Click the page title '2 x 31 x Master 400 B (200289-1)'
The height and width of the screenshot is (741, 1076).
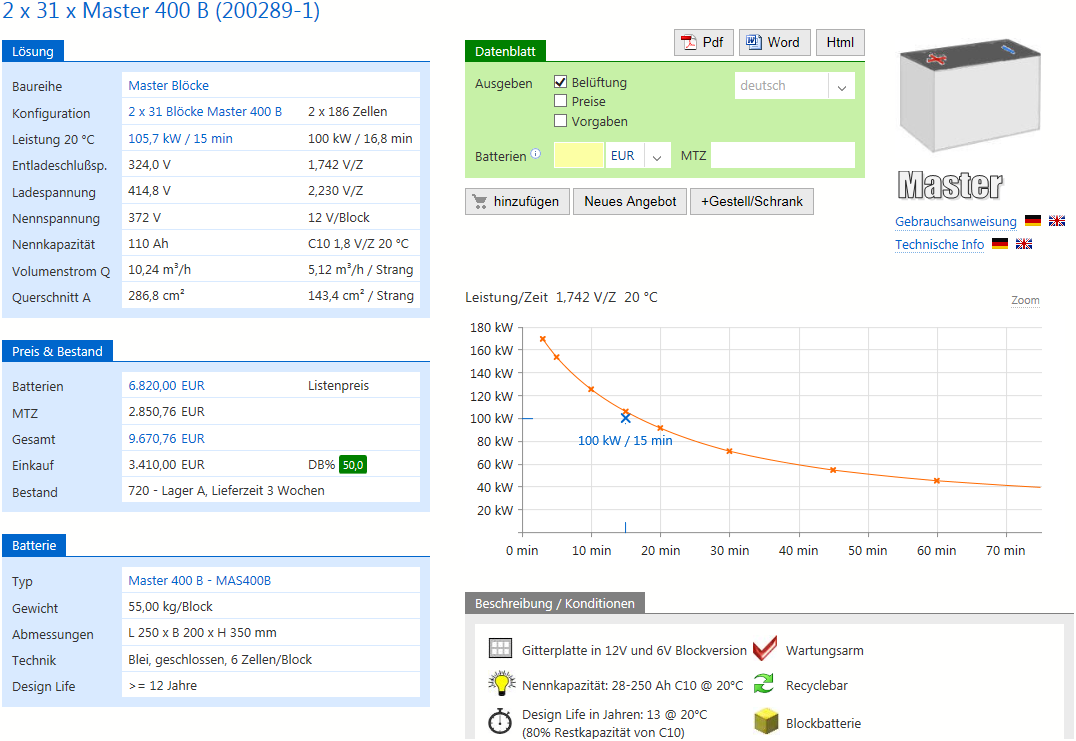click(161, 11)
